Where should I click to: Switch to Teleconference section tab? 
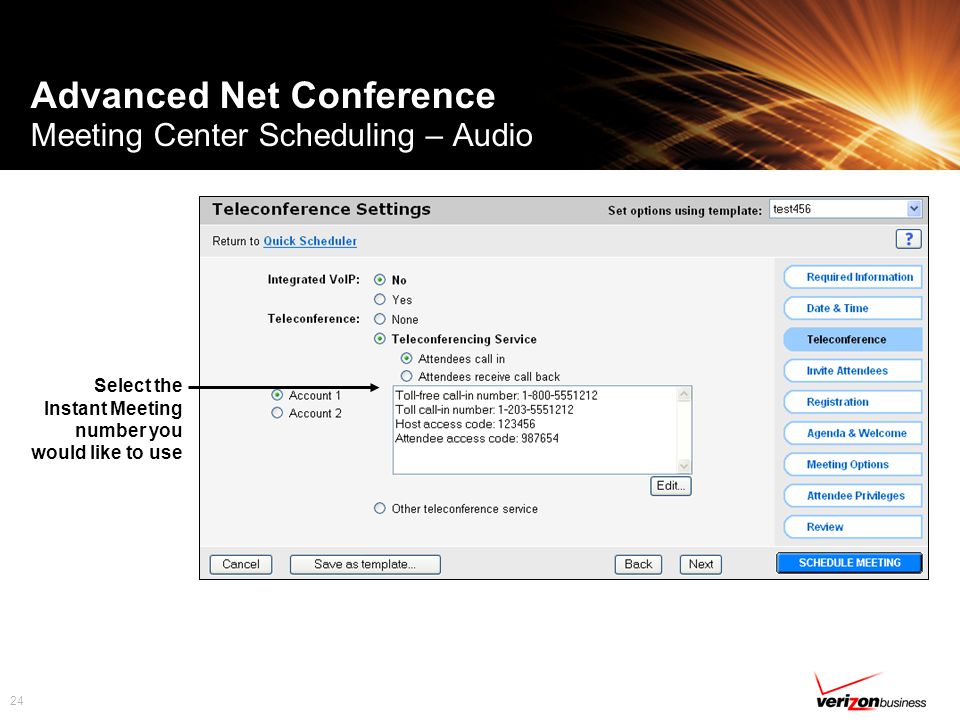point(853,339)
